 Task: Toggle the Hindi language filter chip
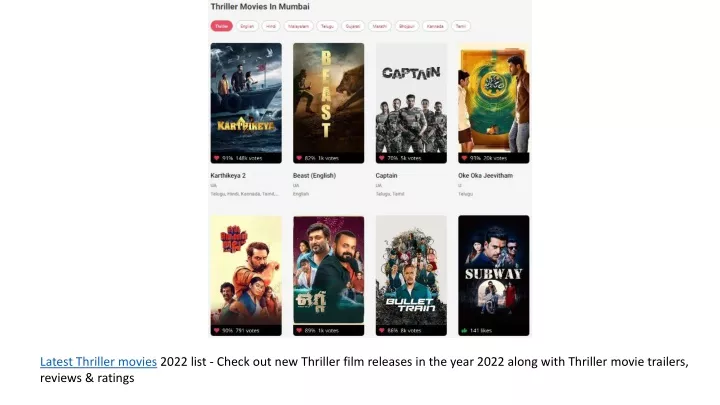pyautogui.click(x=271, y=26)
